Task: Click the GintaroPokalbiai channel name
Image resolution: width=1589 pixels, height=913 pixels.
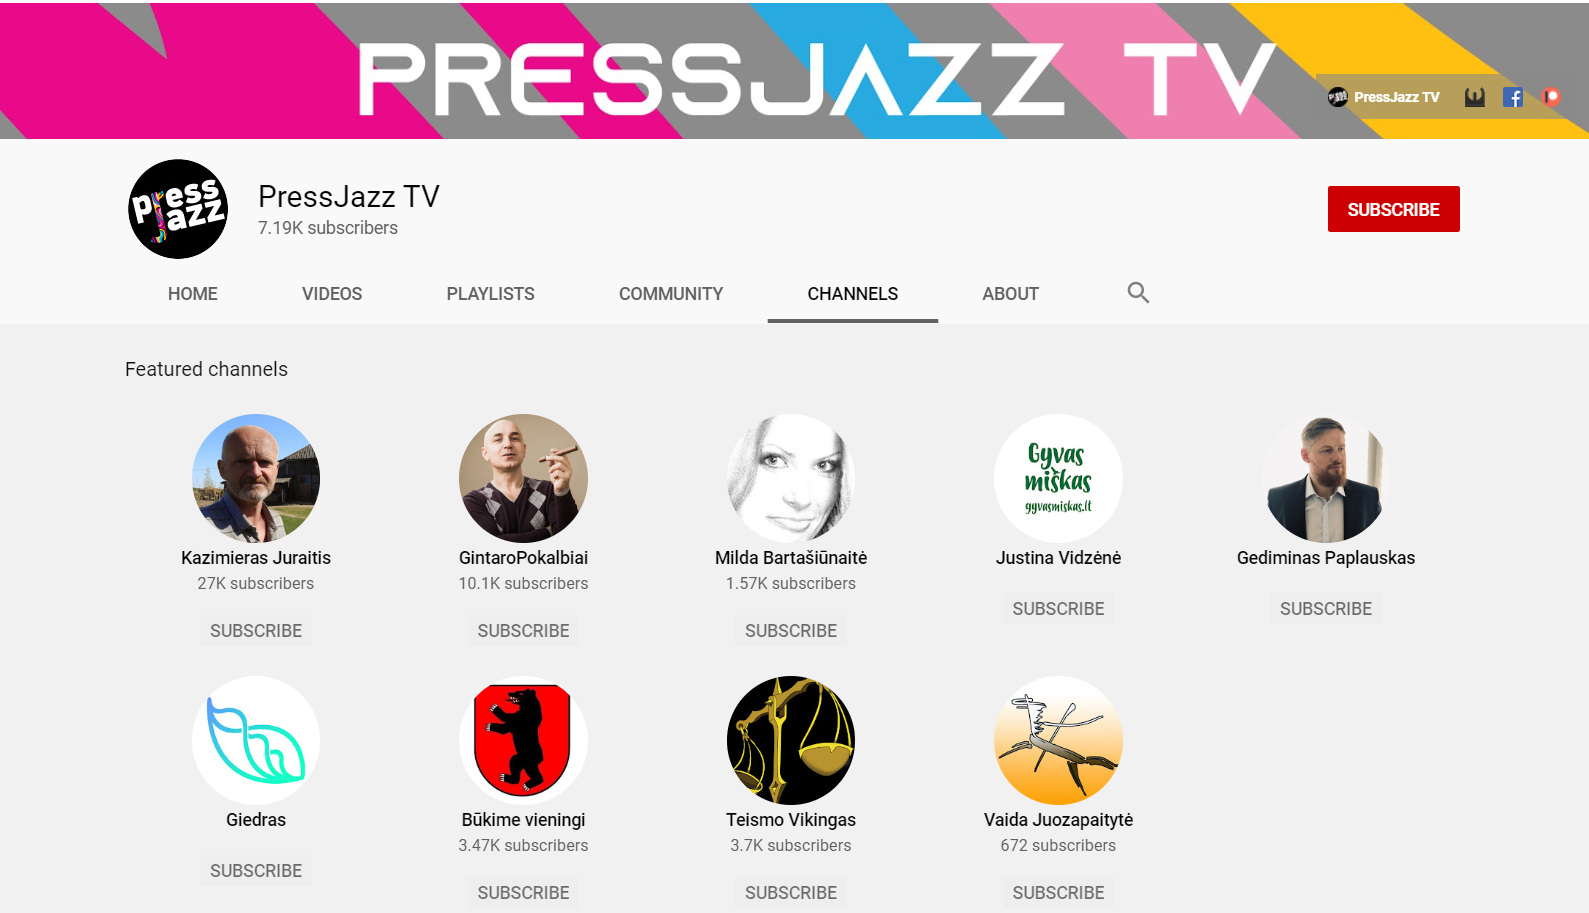Action: point(523,558)
